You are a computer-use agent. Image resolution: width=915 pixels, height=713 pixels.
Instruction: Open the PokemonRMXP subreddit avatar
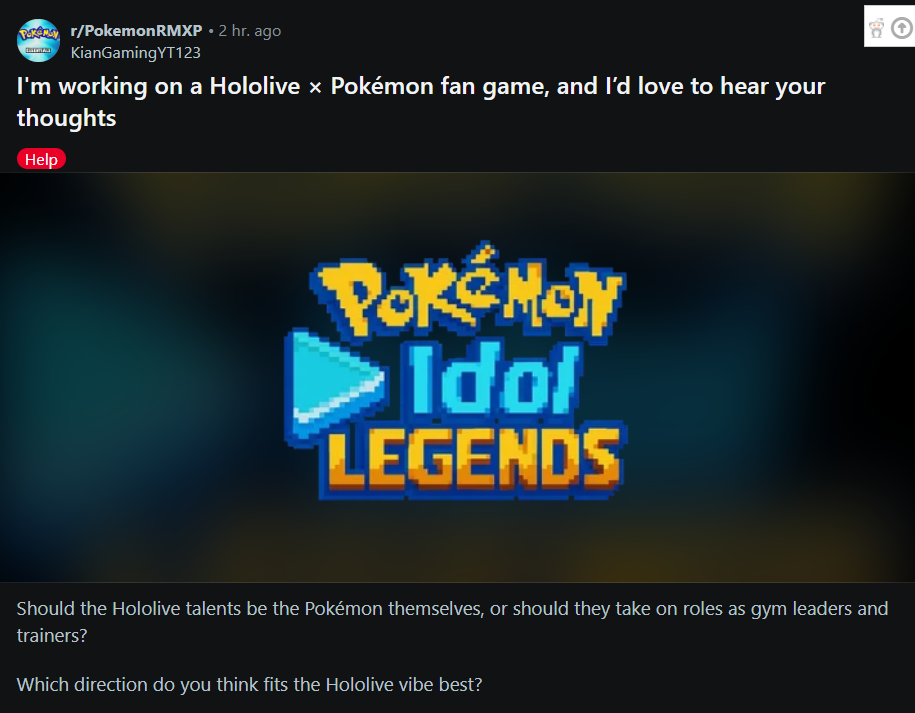tap(39, 41)
